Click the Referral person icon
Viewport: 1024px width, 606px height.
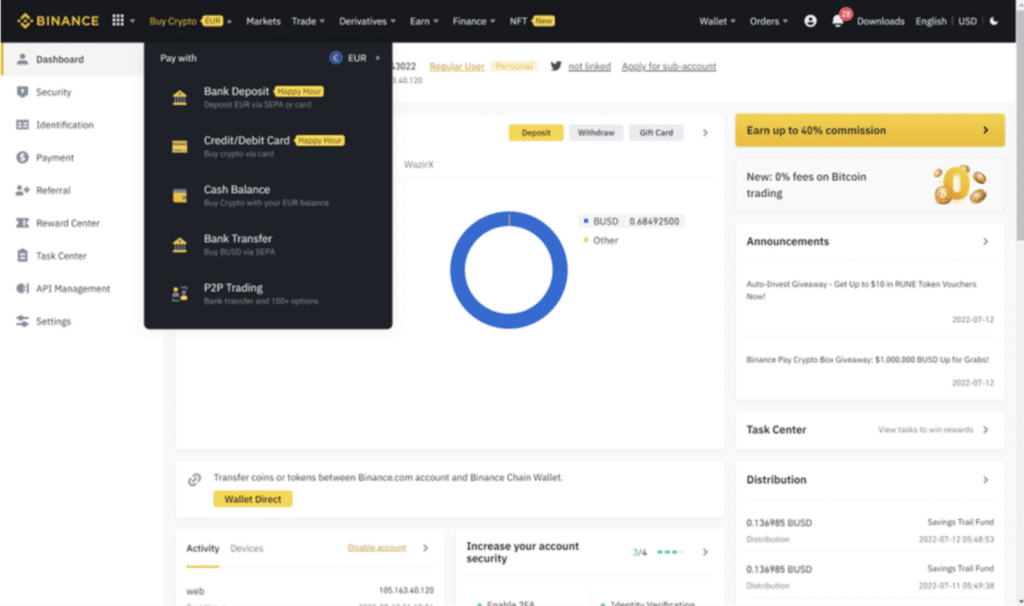pyautogui.click(x=22, y=190)
